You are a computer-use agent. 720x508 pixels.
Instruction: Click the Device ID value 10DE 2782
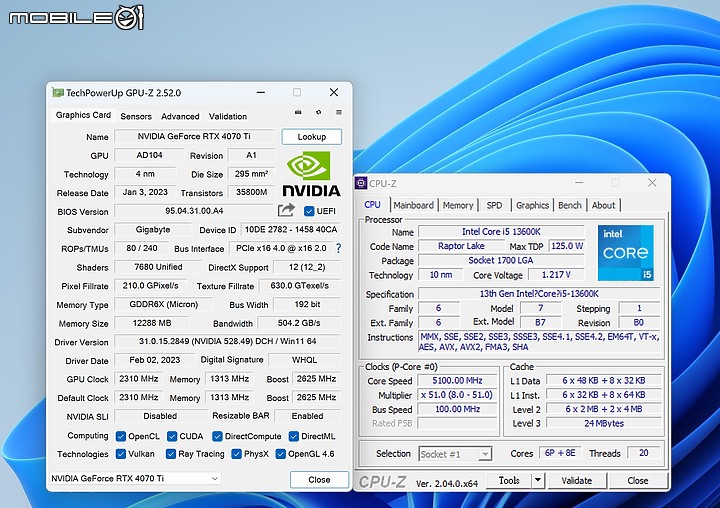(291, 230)
